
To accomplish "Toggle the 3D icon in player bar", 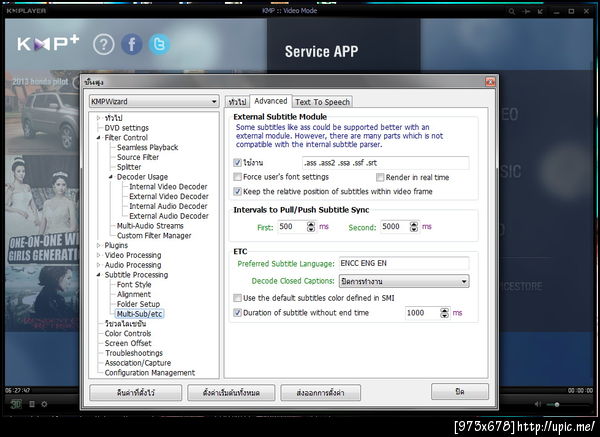I will pos(16,404).
